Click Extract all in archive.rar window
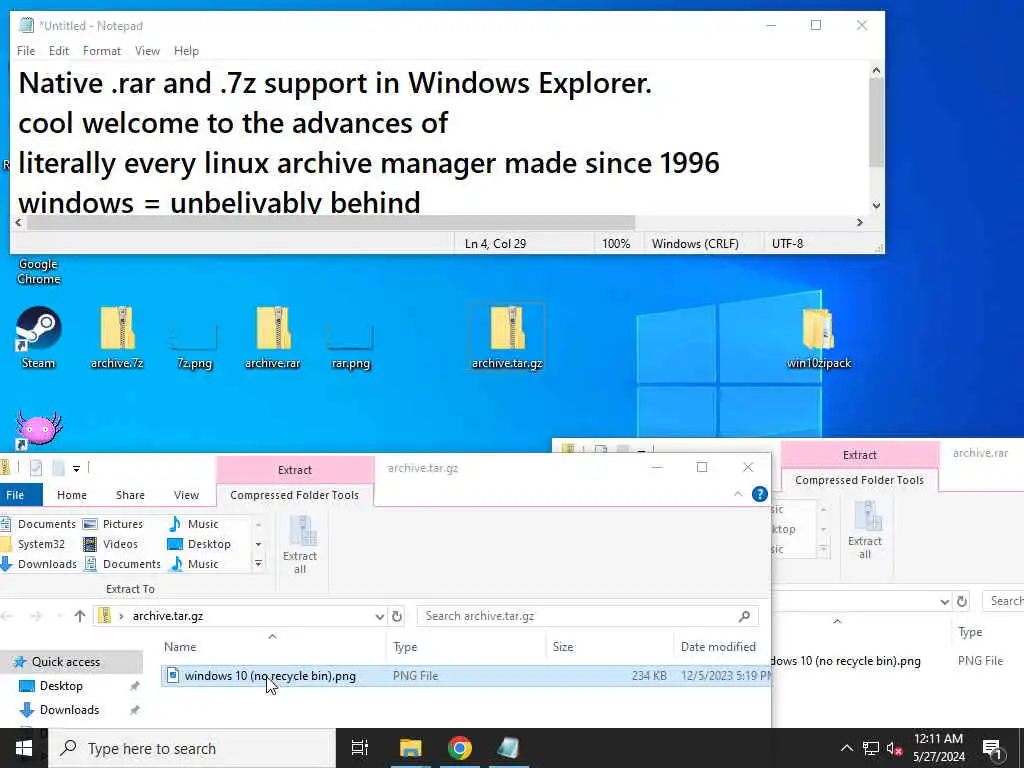The image size is (1024, 768). point(865,530)
